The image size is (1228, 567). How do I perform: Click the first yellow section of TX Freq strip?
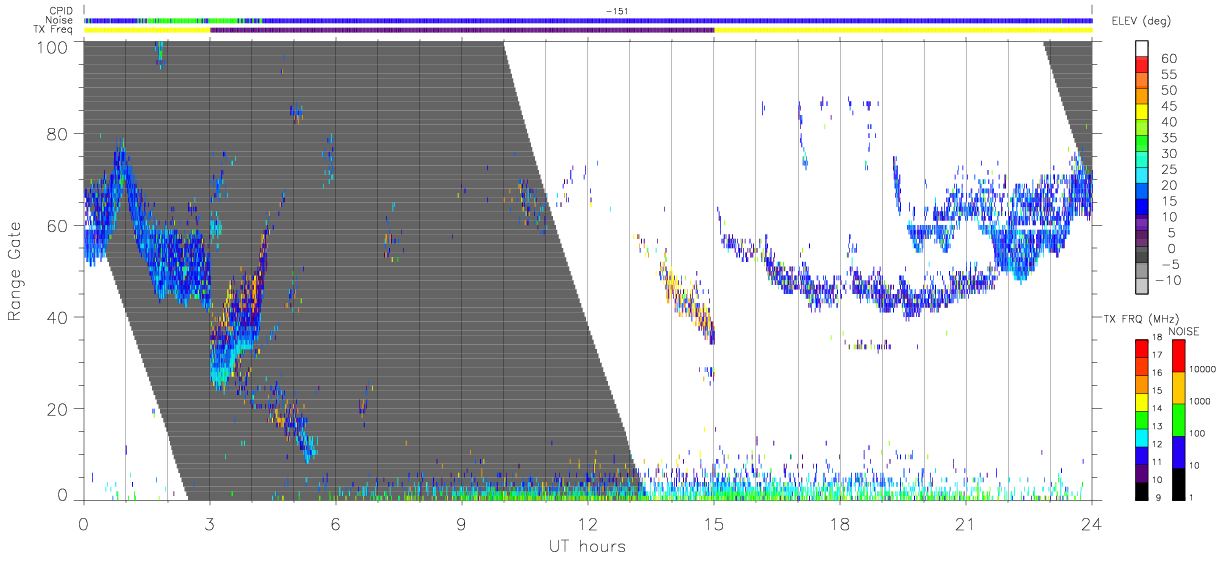pyautogui.click(x=147, y=30)
